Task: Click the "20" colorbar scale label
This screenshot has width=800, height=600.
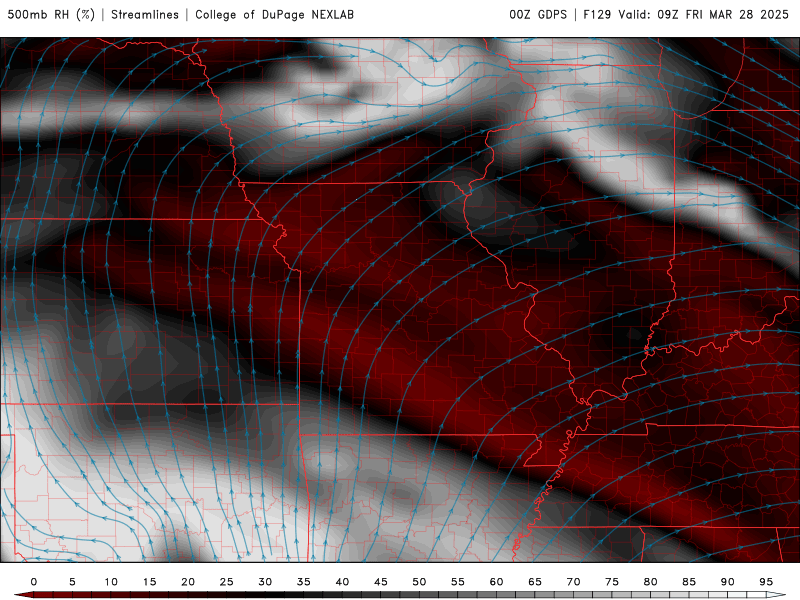Action: click(188, 582)
